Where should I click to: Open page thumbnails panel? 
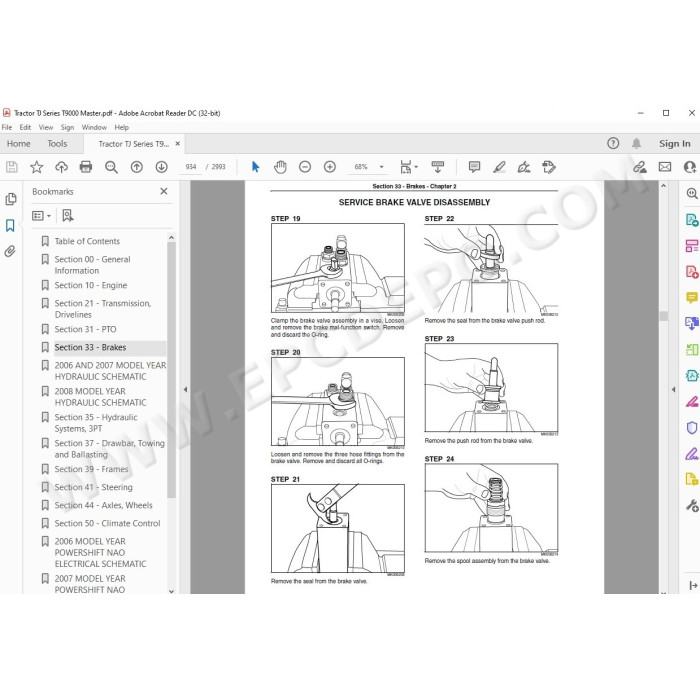click(x=11, y=199)
